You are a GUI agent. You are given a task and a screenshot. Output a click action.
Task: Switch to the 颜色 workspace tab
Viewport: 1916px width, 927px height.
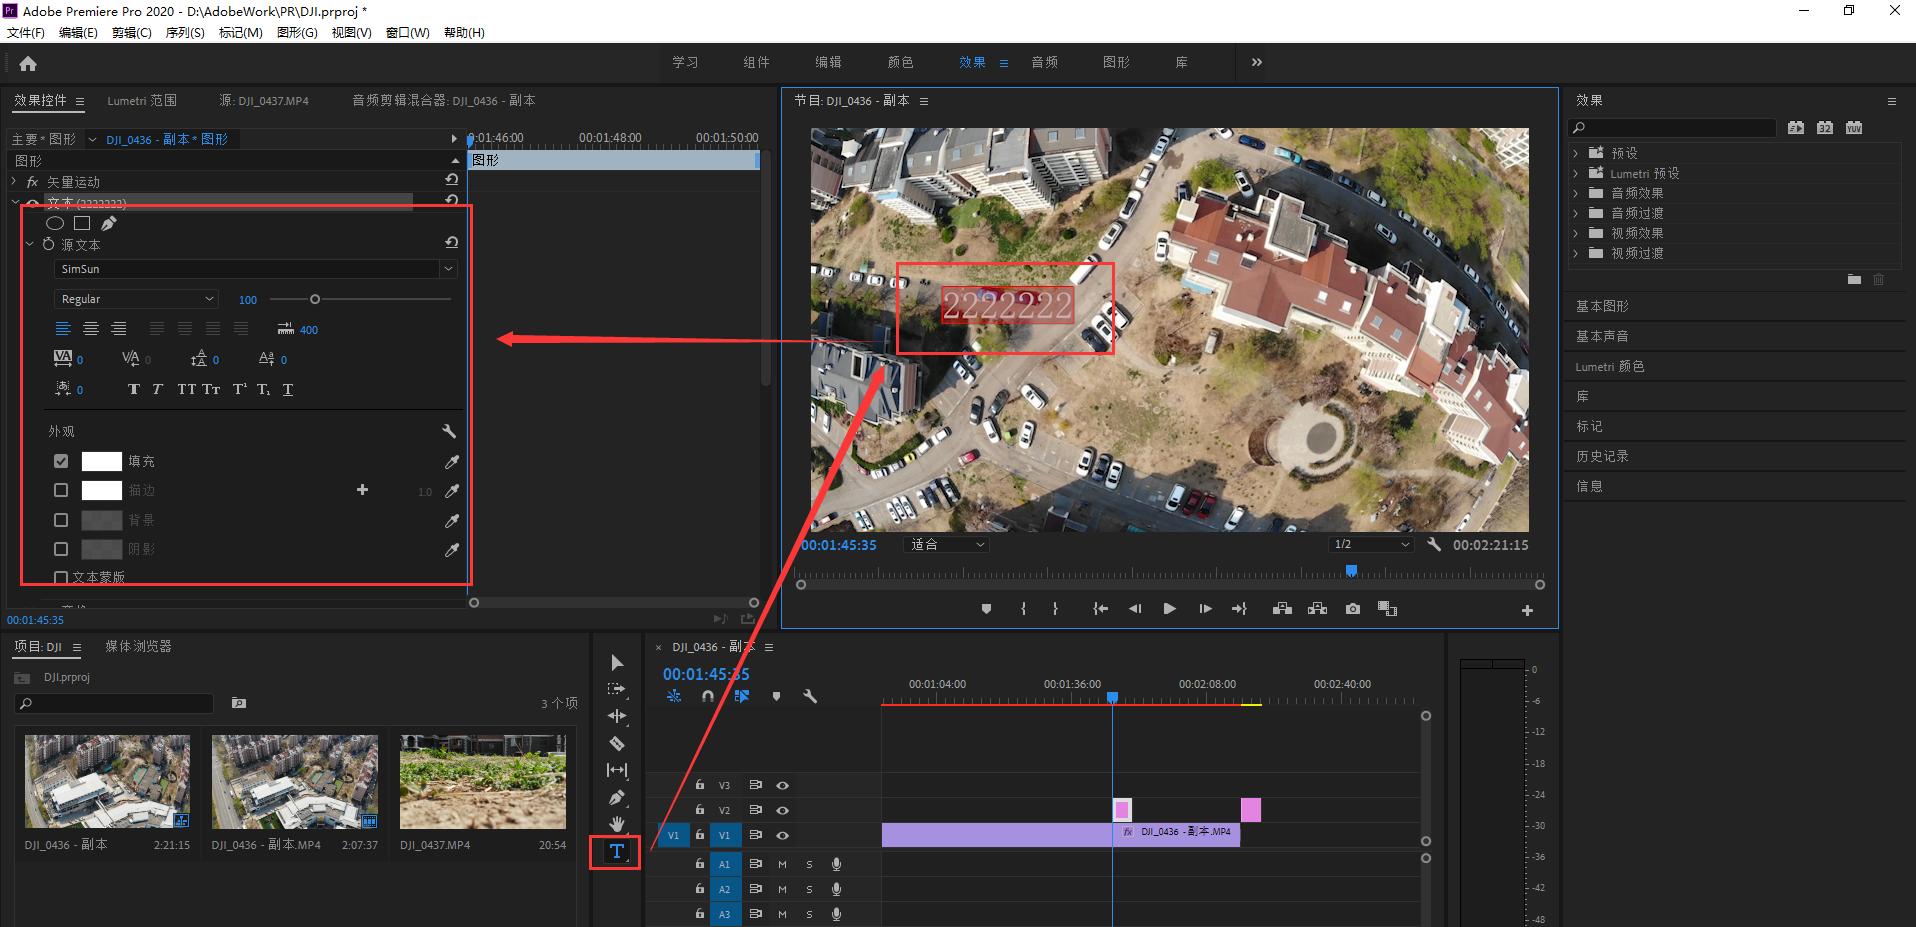point(900,62)
